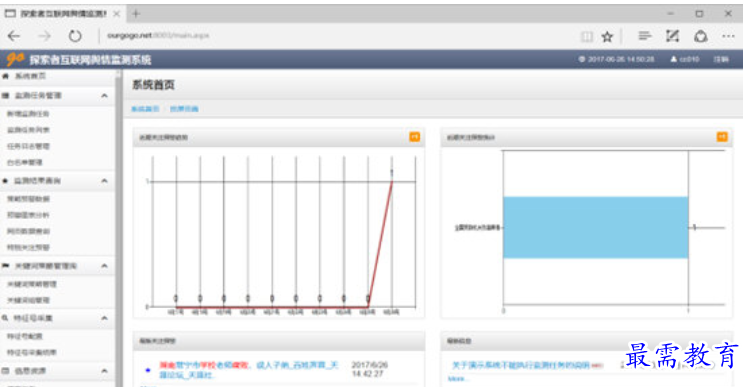Click the second breadcrumb link next to 系统首页
The height and width of the screenshot is (387, 747).
click(184, 109)
